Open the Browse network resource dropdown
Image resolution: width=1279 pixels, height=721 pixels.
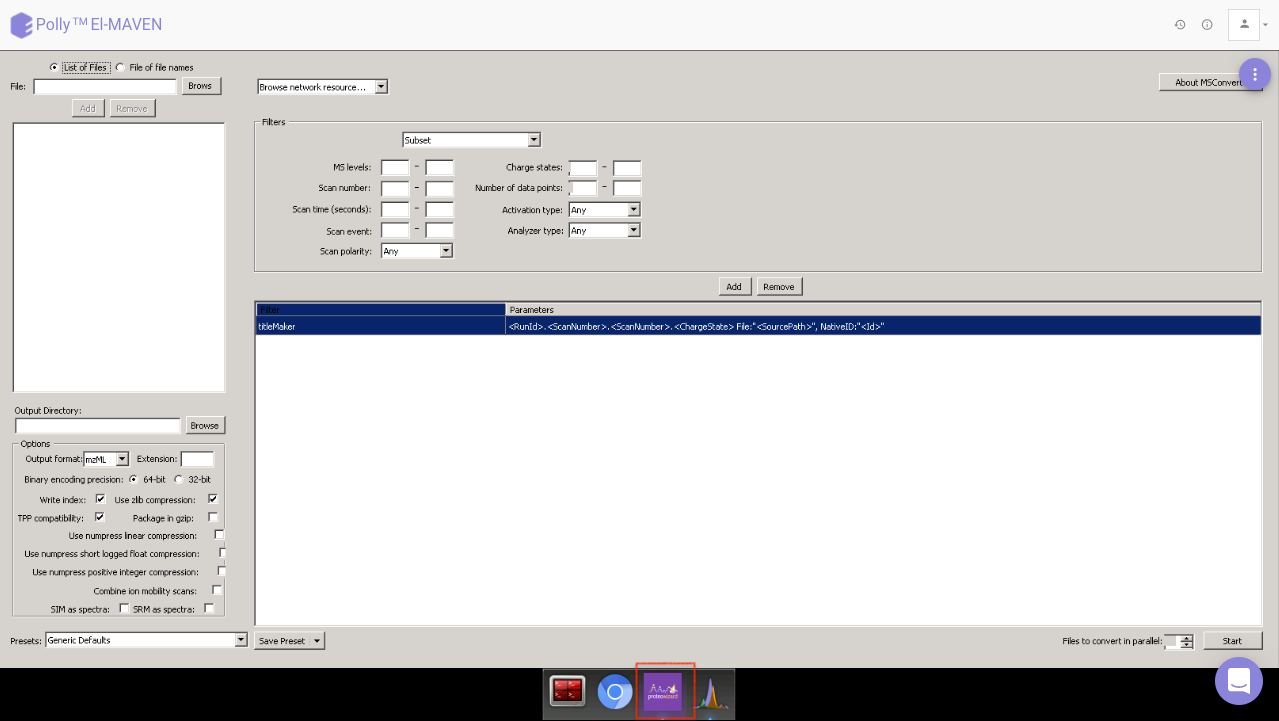pos(322,87)
